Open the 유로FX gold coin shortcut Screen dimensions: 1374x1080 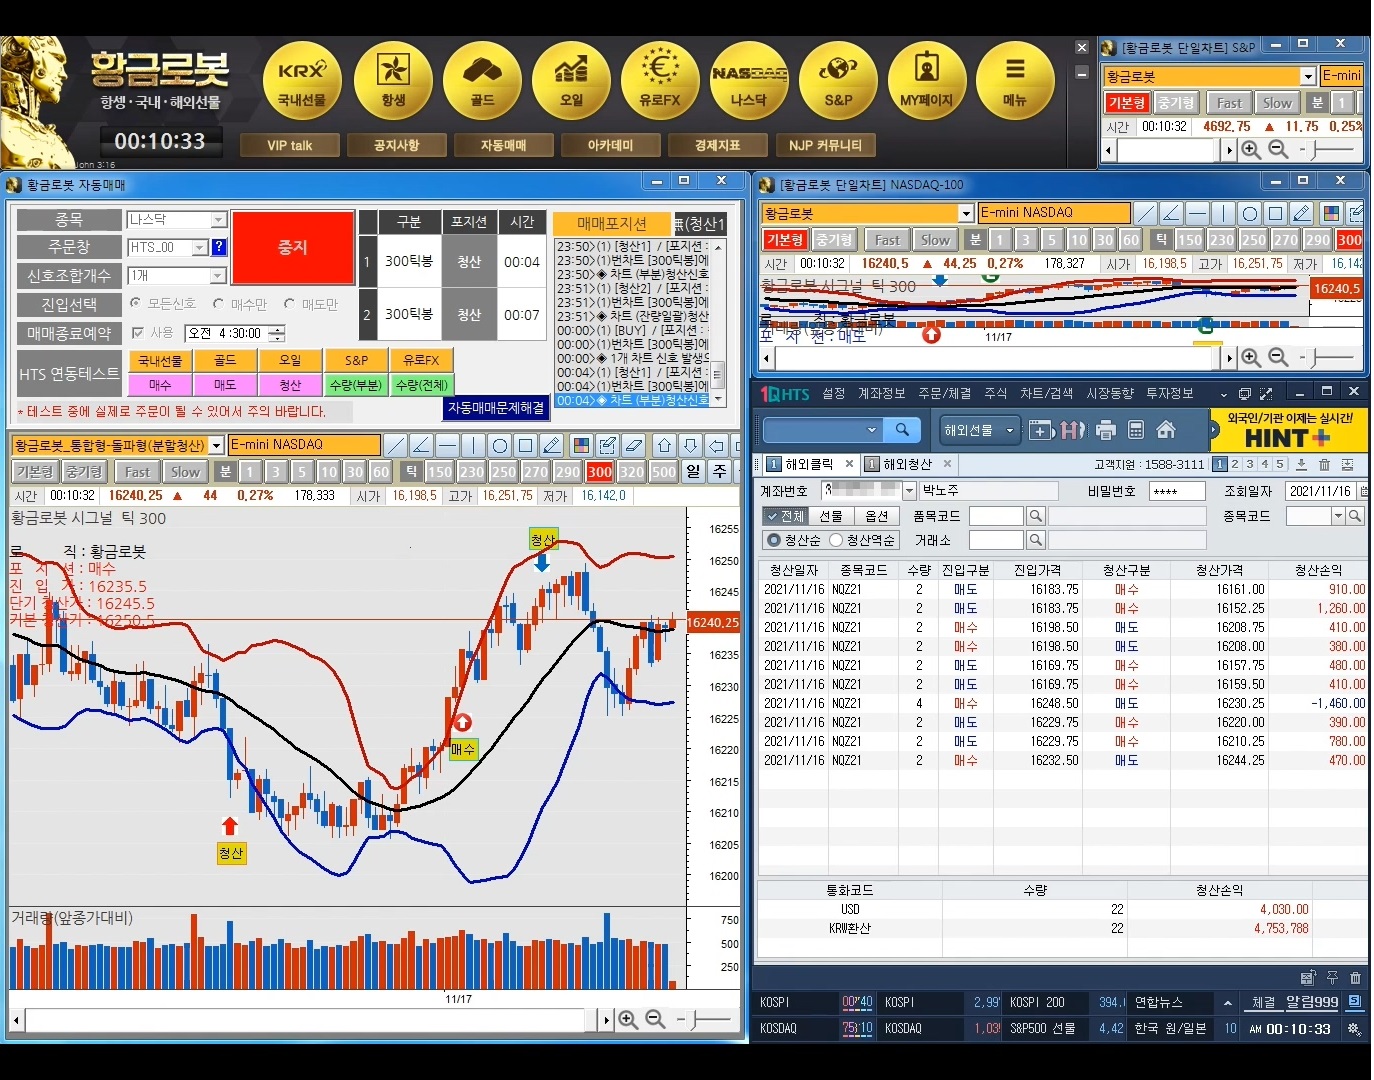660,82
